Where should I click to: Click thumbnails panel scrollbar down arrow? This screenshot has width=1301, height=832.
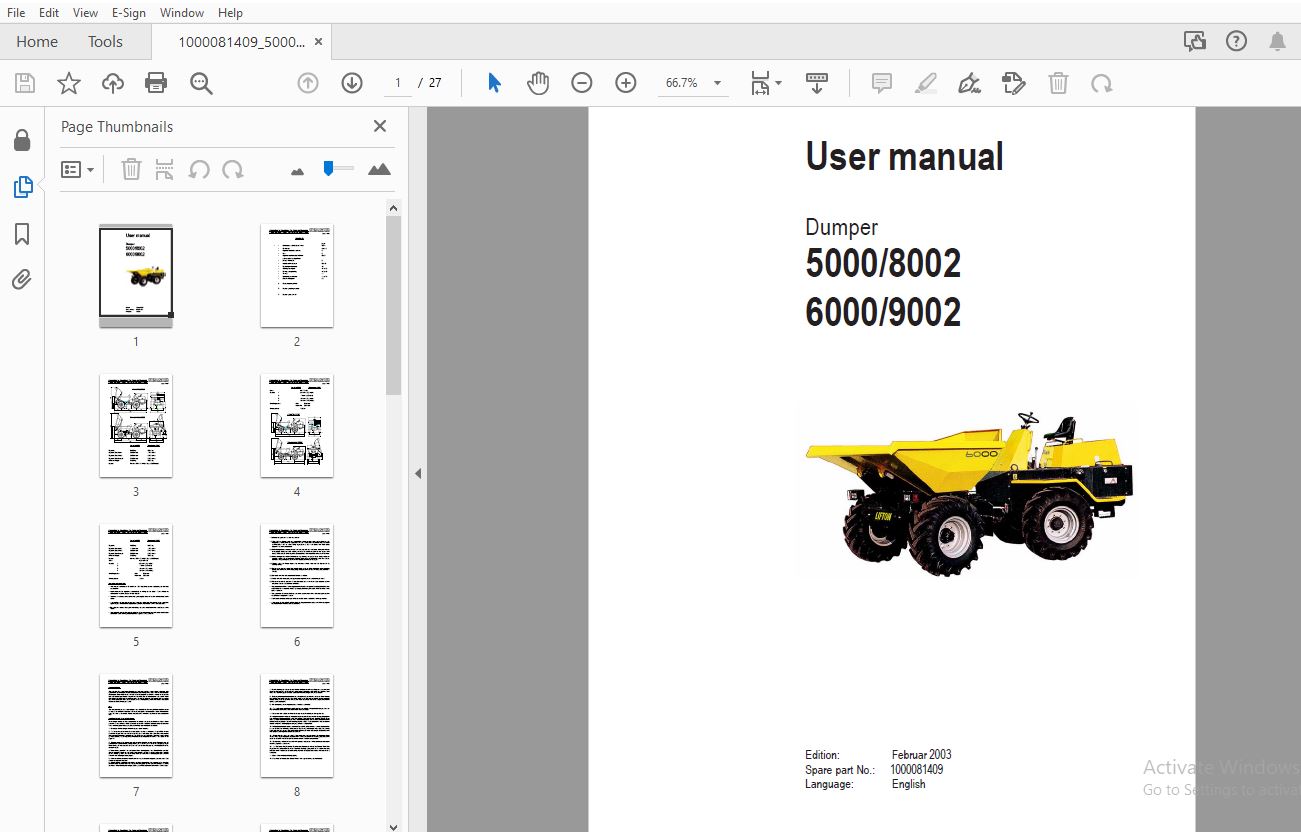[394, 826]
